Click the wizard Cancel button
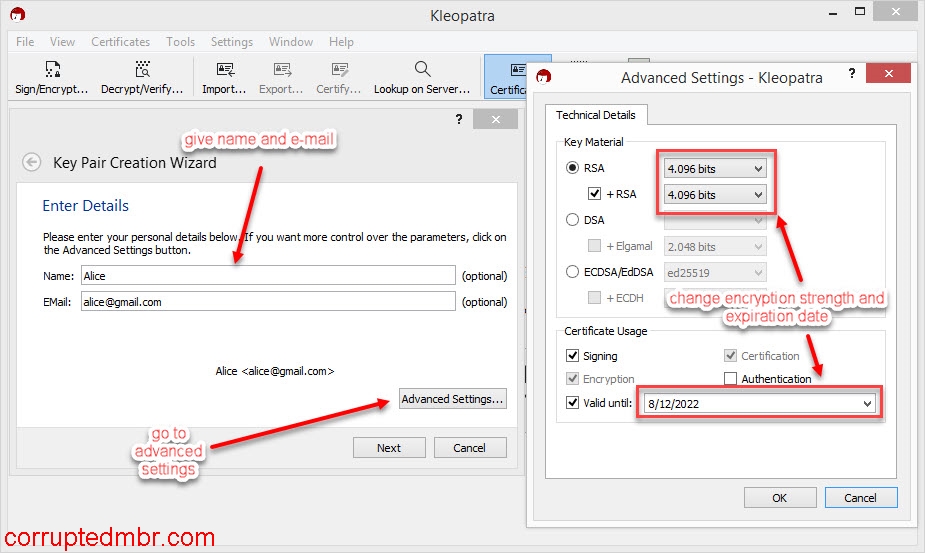Screen dimensions: 925x553 [470, 448]
